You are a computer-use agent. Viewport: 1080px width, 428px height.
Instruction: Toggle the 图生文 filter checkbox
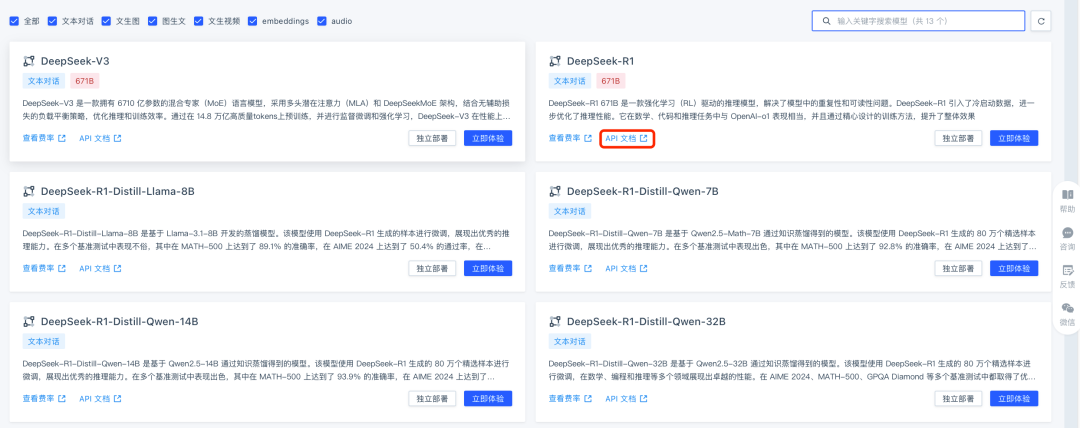(x=152, y=21)
